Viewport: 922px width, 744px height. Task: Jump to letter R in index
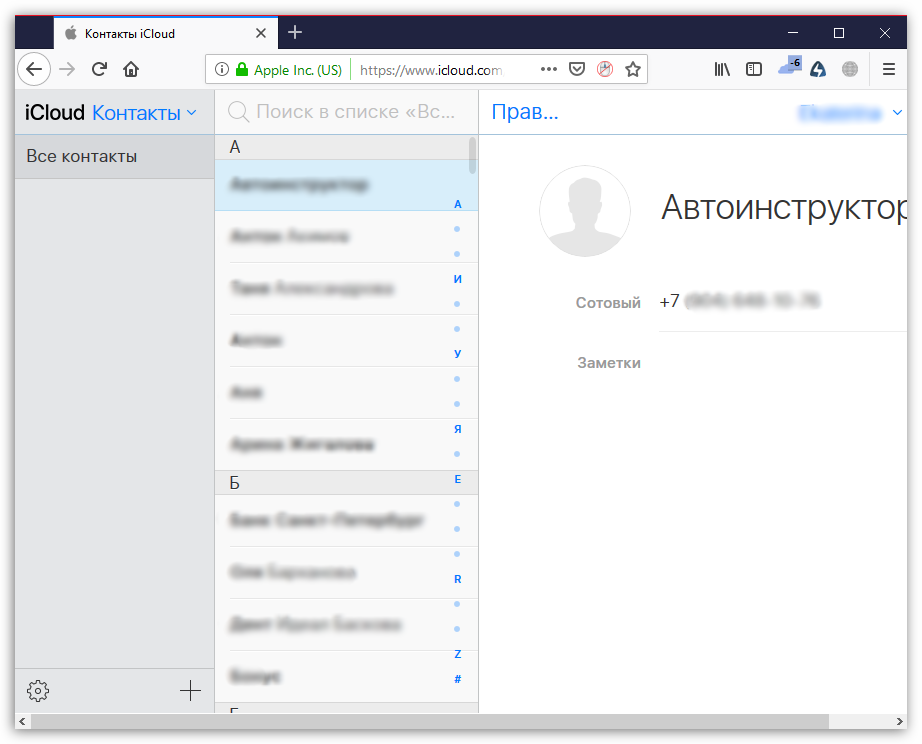coord(457,579)
